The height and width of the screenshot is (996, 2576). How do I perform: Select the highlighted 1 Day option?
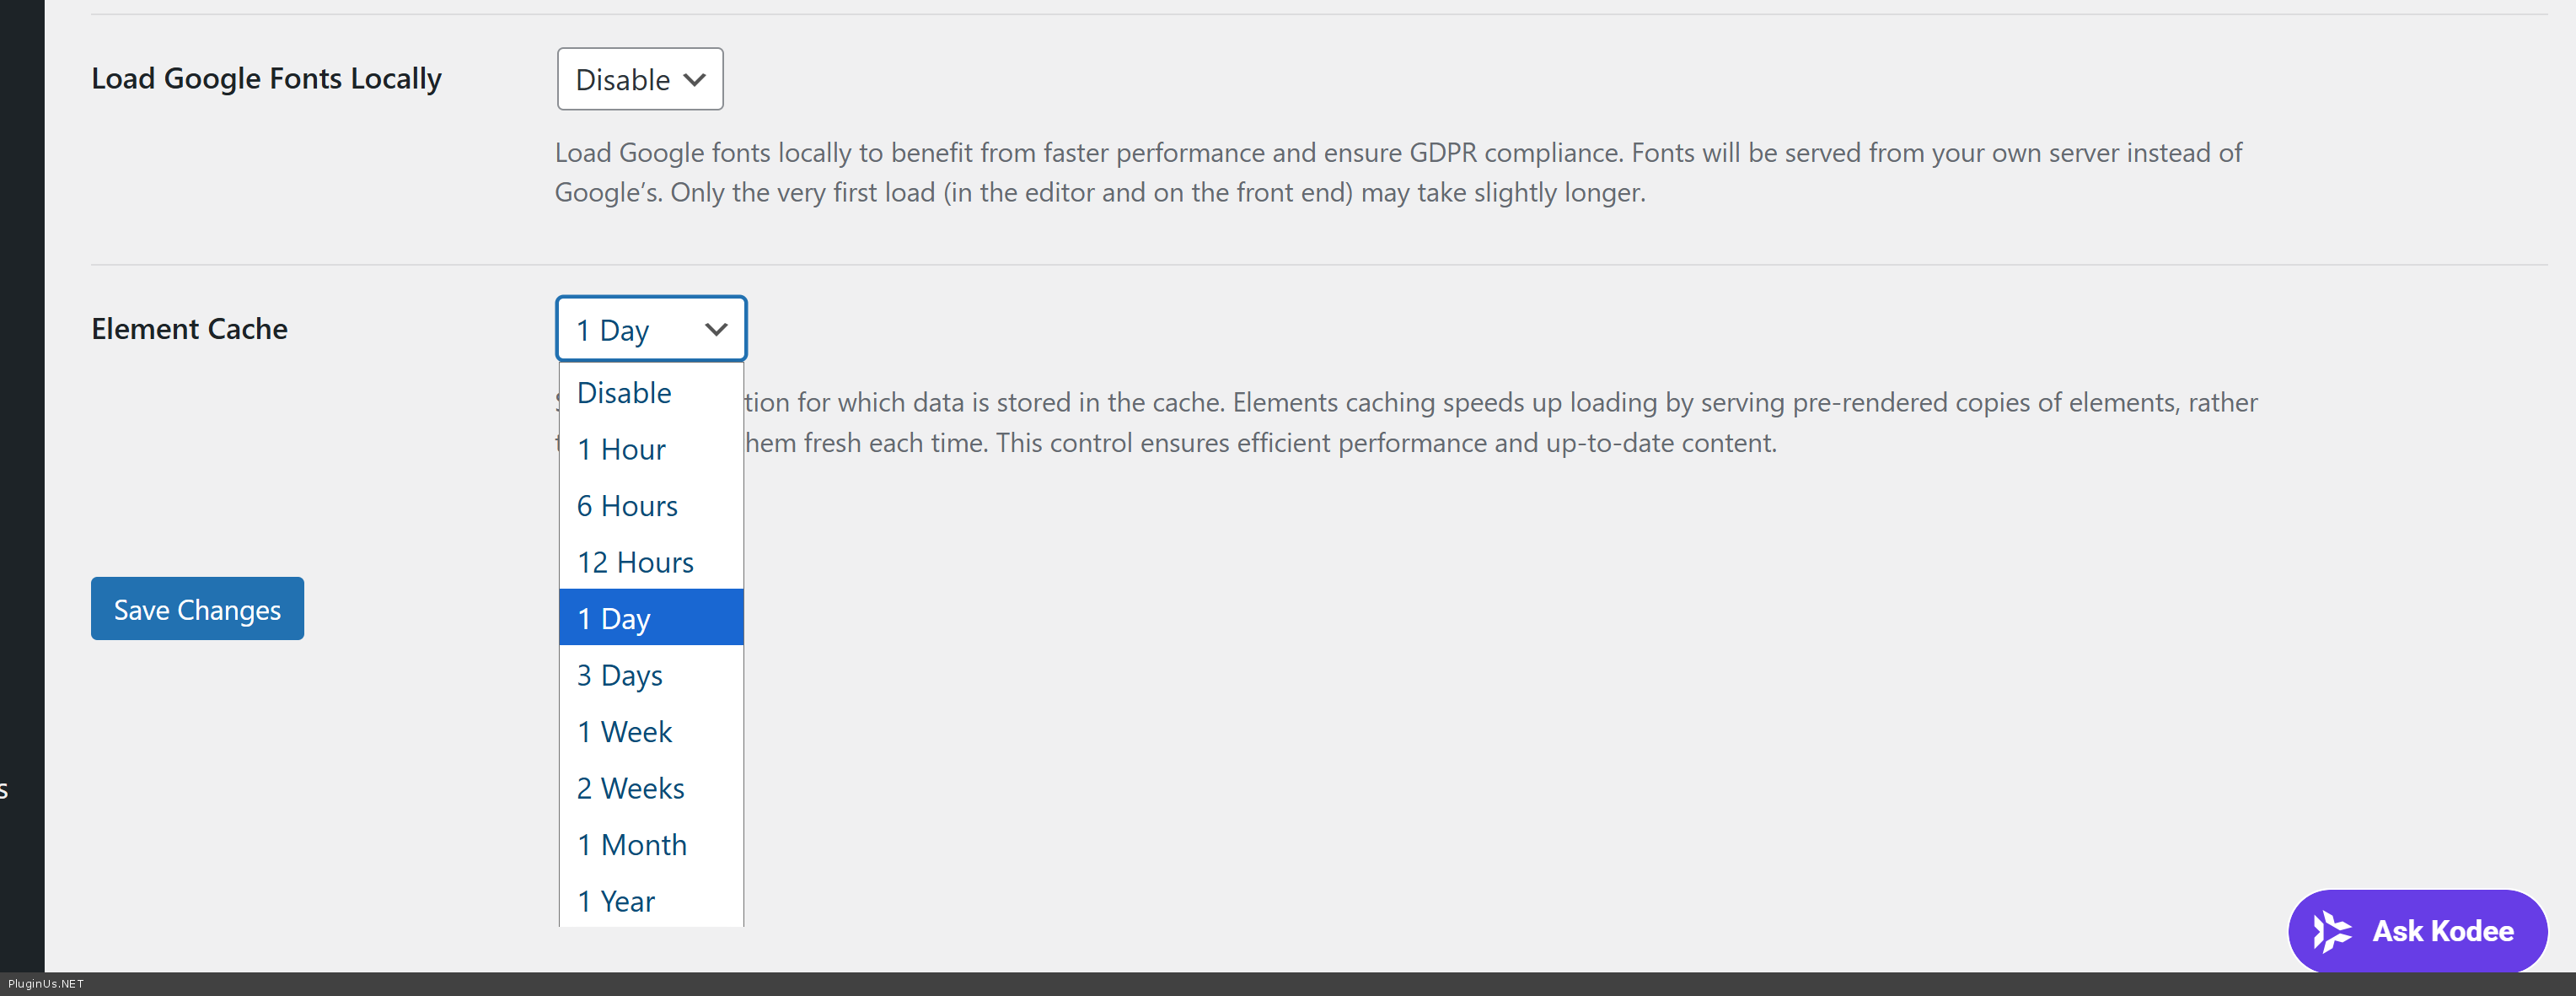pos(614,619)
